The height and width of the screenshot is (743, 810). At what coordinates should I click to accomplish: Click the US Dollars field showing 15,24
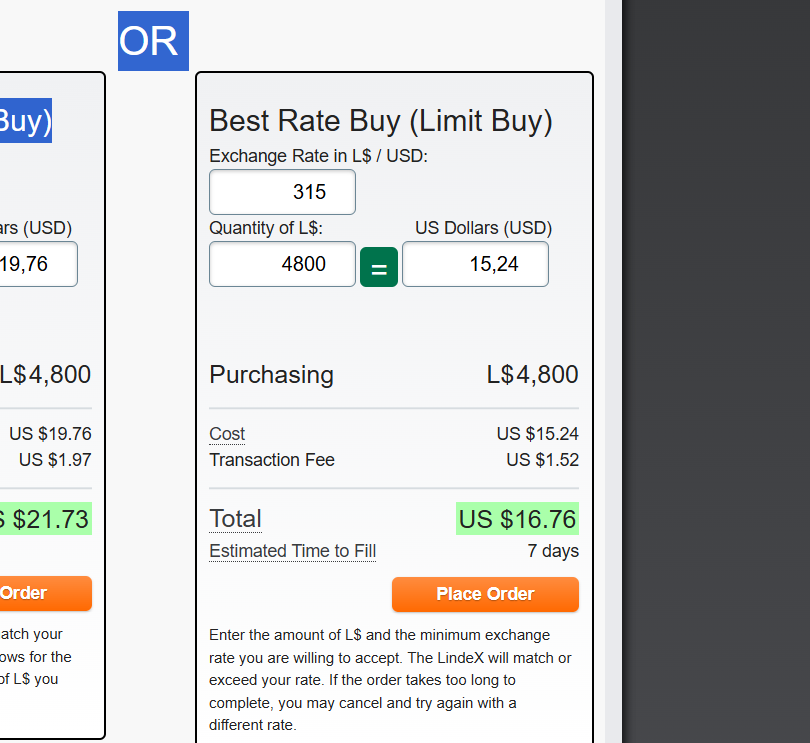coord(475,264)
